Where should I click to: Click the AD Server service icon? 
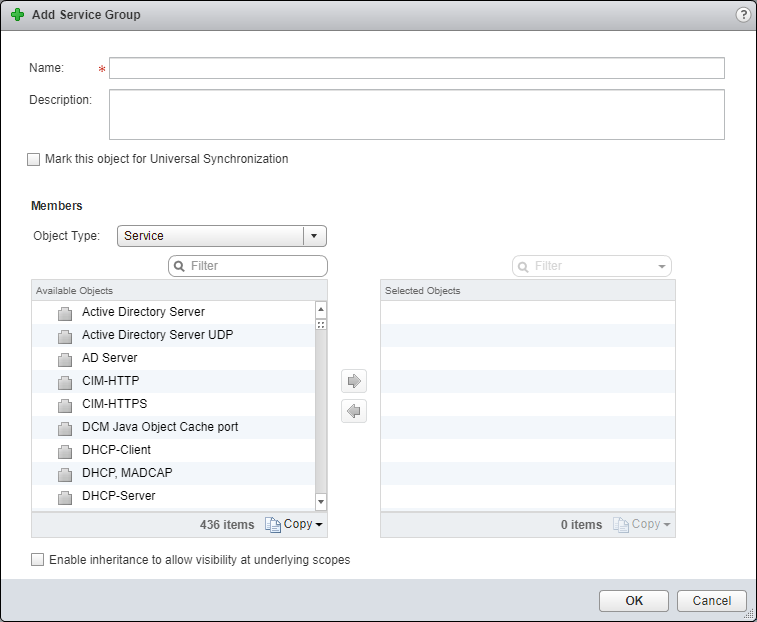[65, 359]
